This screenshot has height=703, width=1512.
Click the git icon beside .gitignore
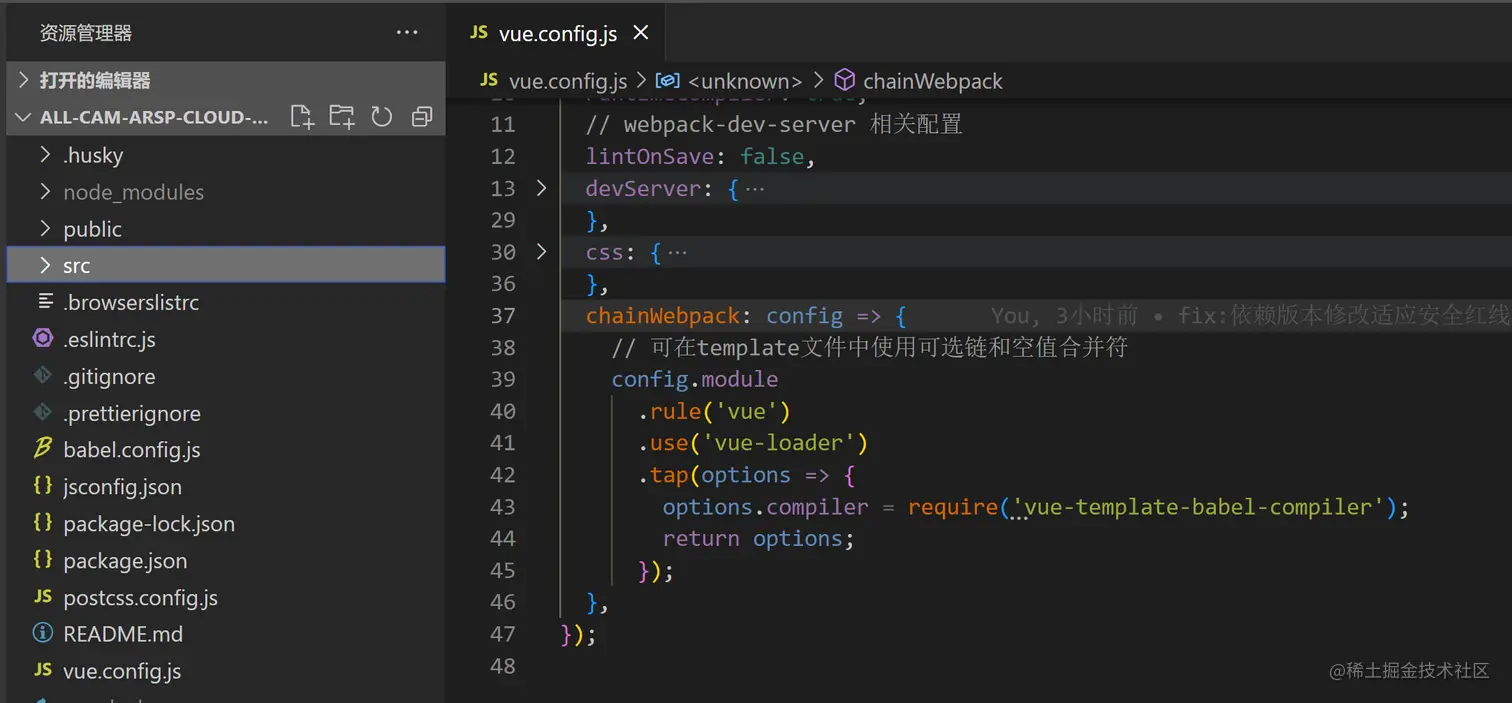click(x=43, y=376)
